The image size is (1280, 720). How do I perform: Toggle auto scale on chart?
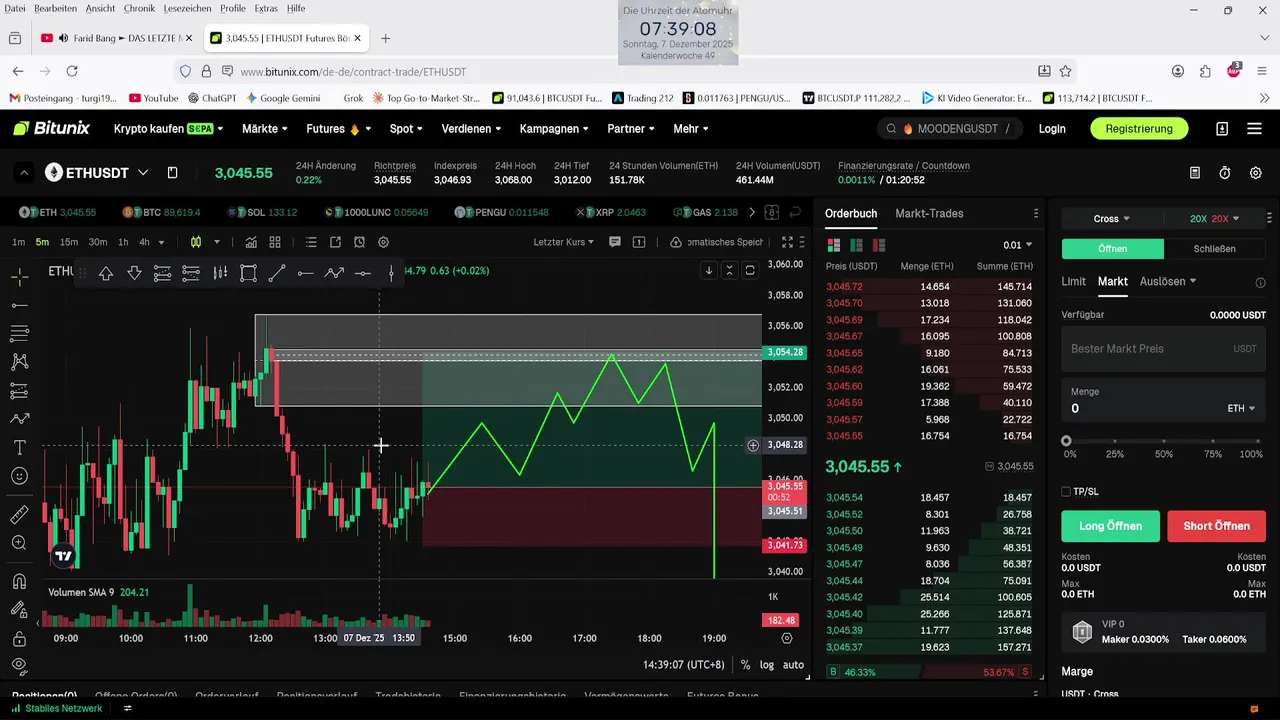pos(793,665)
